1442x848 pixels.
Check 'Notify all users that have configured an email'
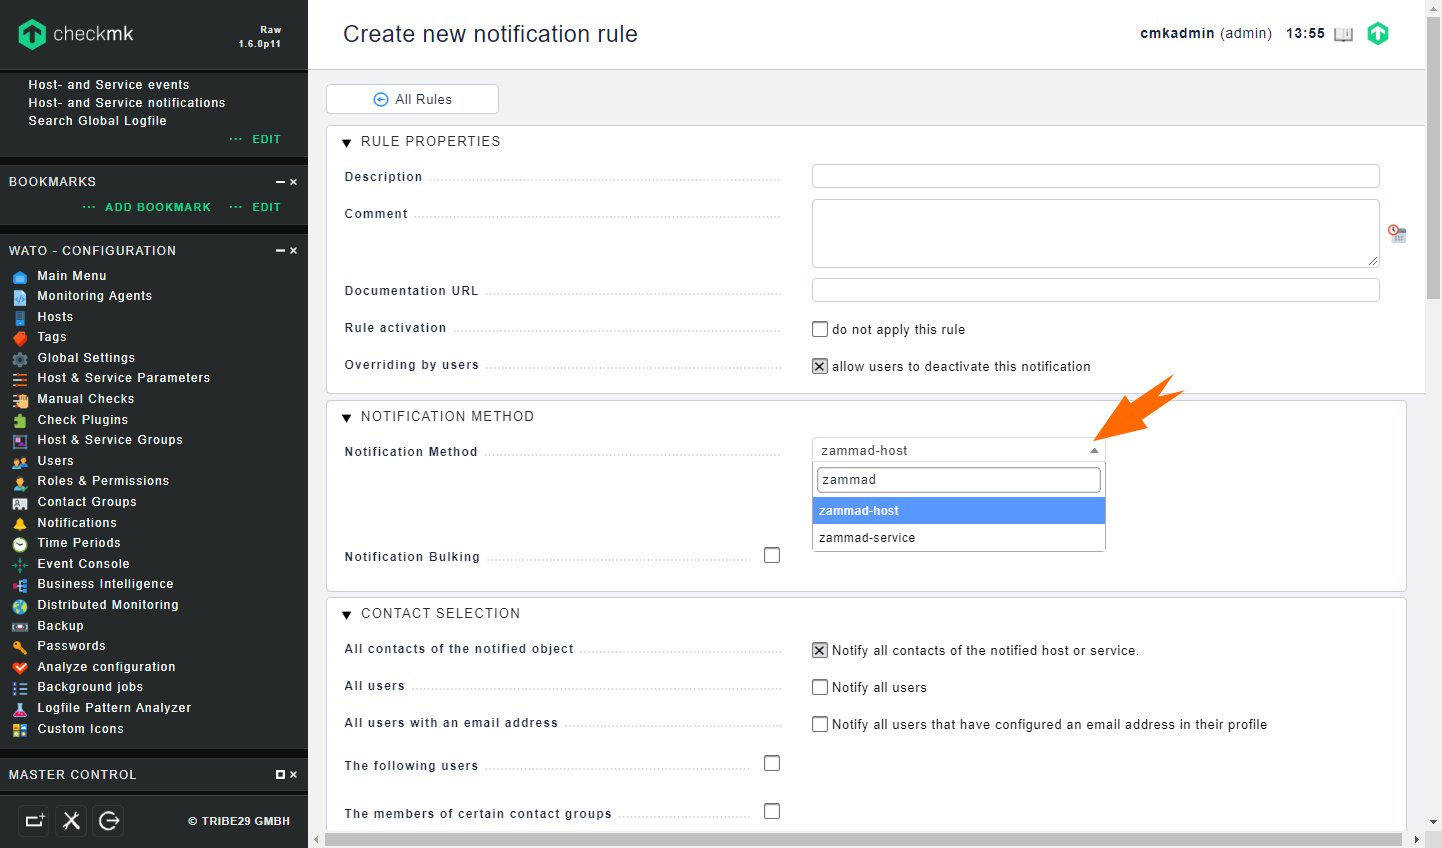(x=820, y=724)
